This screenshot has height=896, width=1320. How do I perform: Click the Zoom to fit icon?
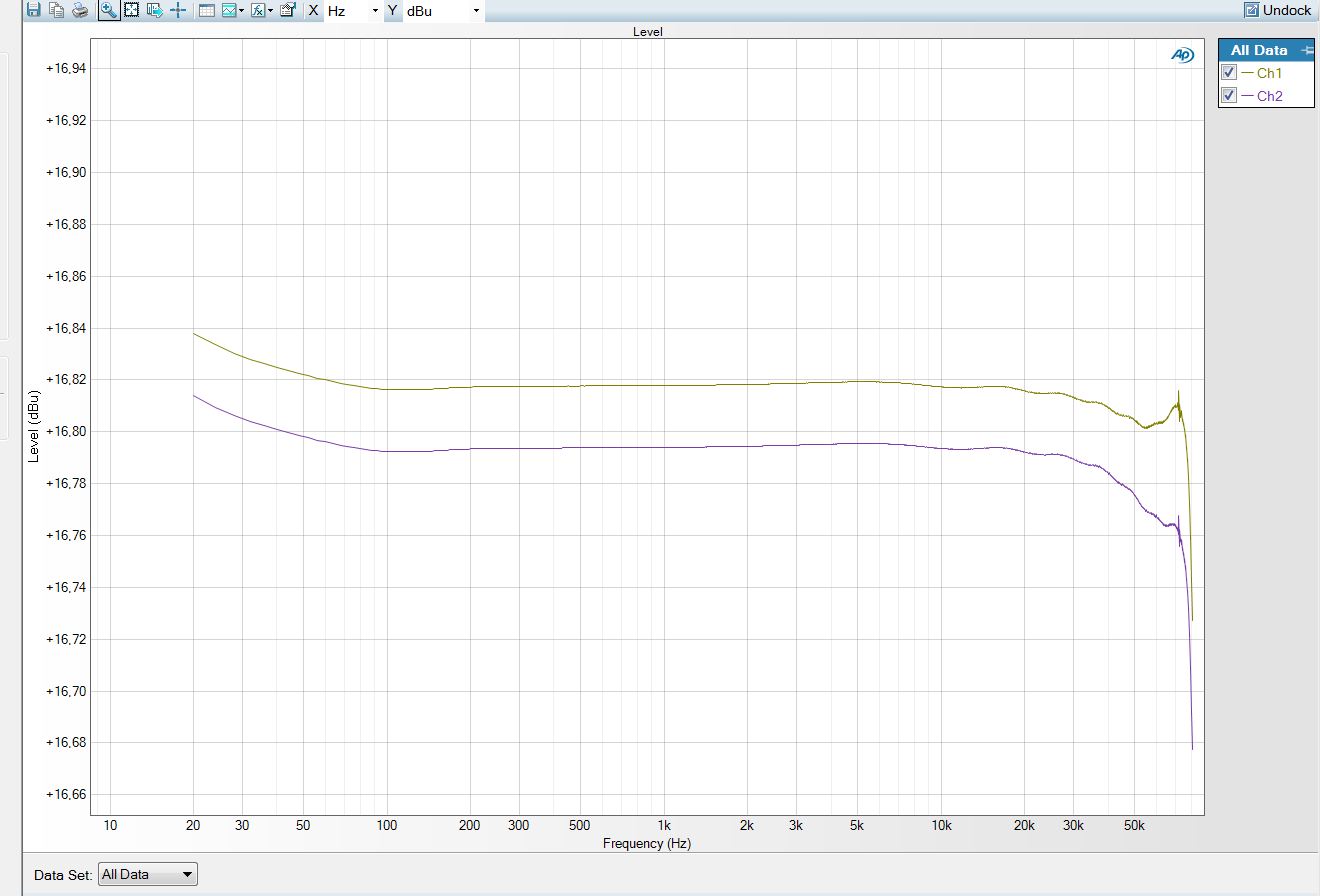(x=131, y=10)
